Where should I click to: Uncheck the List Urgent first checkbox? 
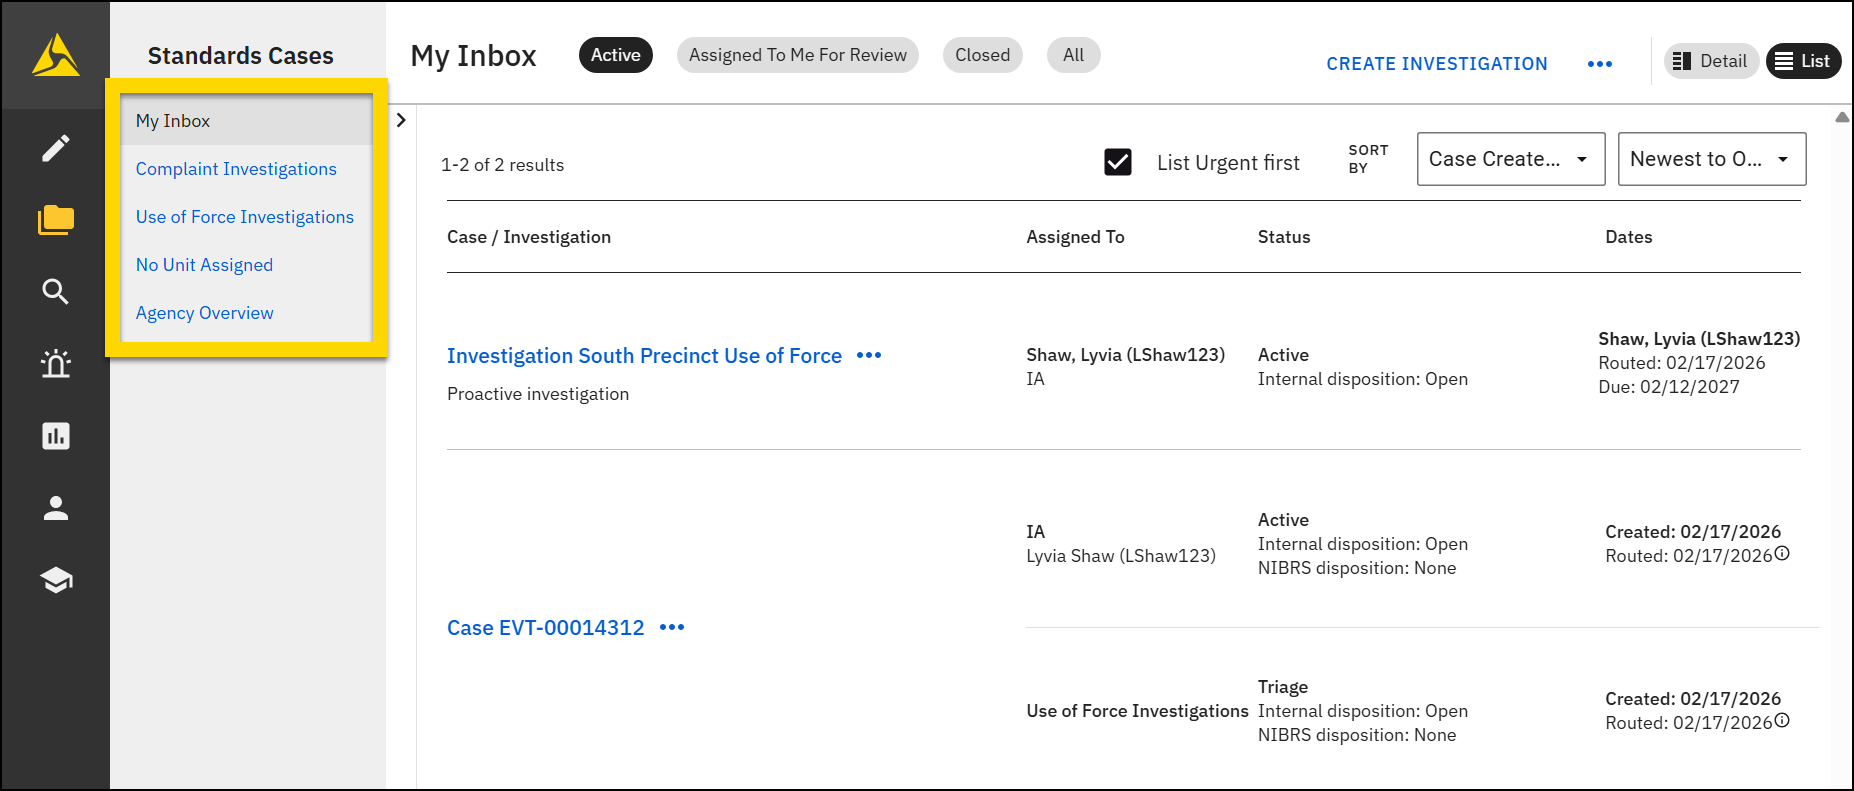point(1118,162)
